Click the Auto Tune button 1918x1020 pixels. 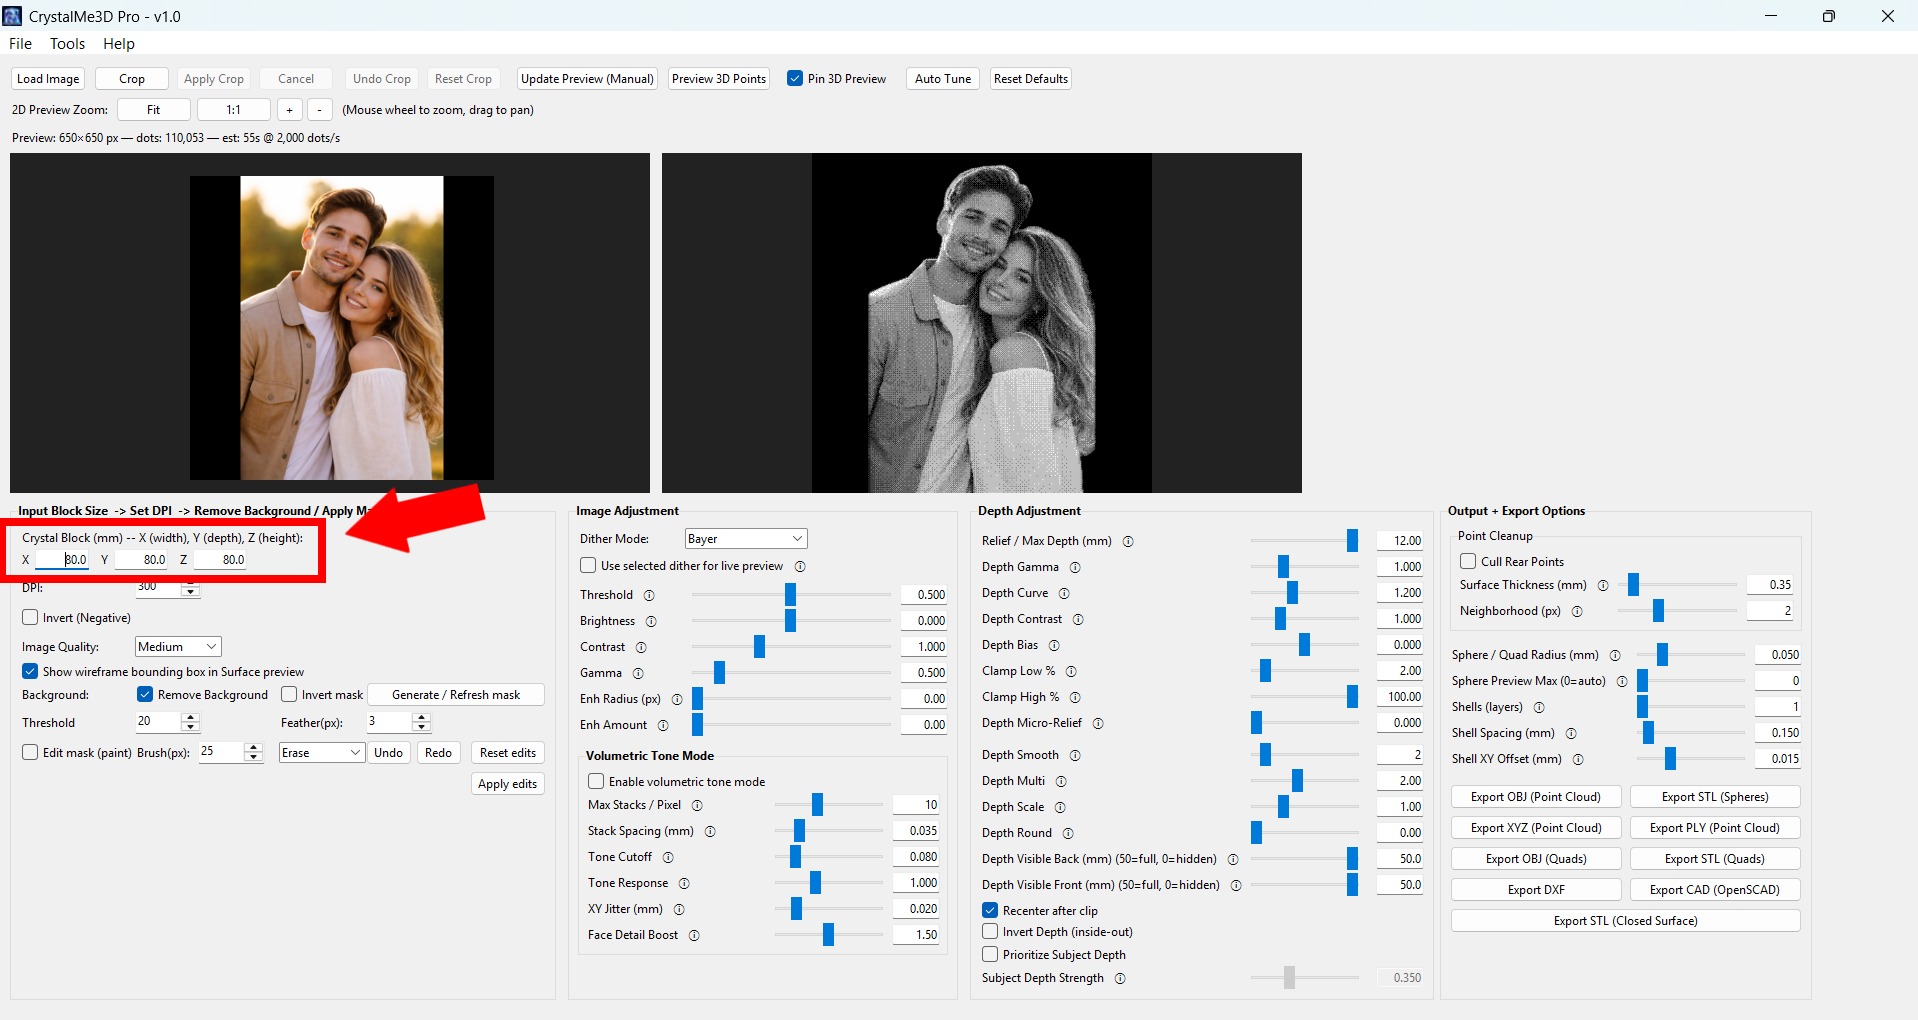(942, 79)
